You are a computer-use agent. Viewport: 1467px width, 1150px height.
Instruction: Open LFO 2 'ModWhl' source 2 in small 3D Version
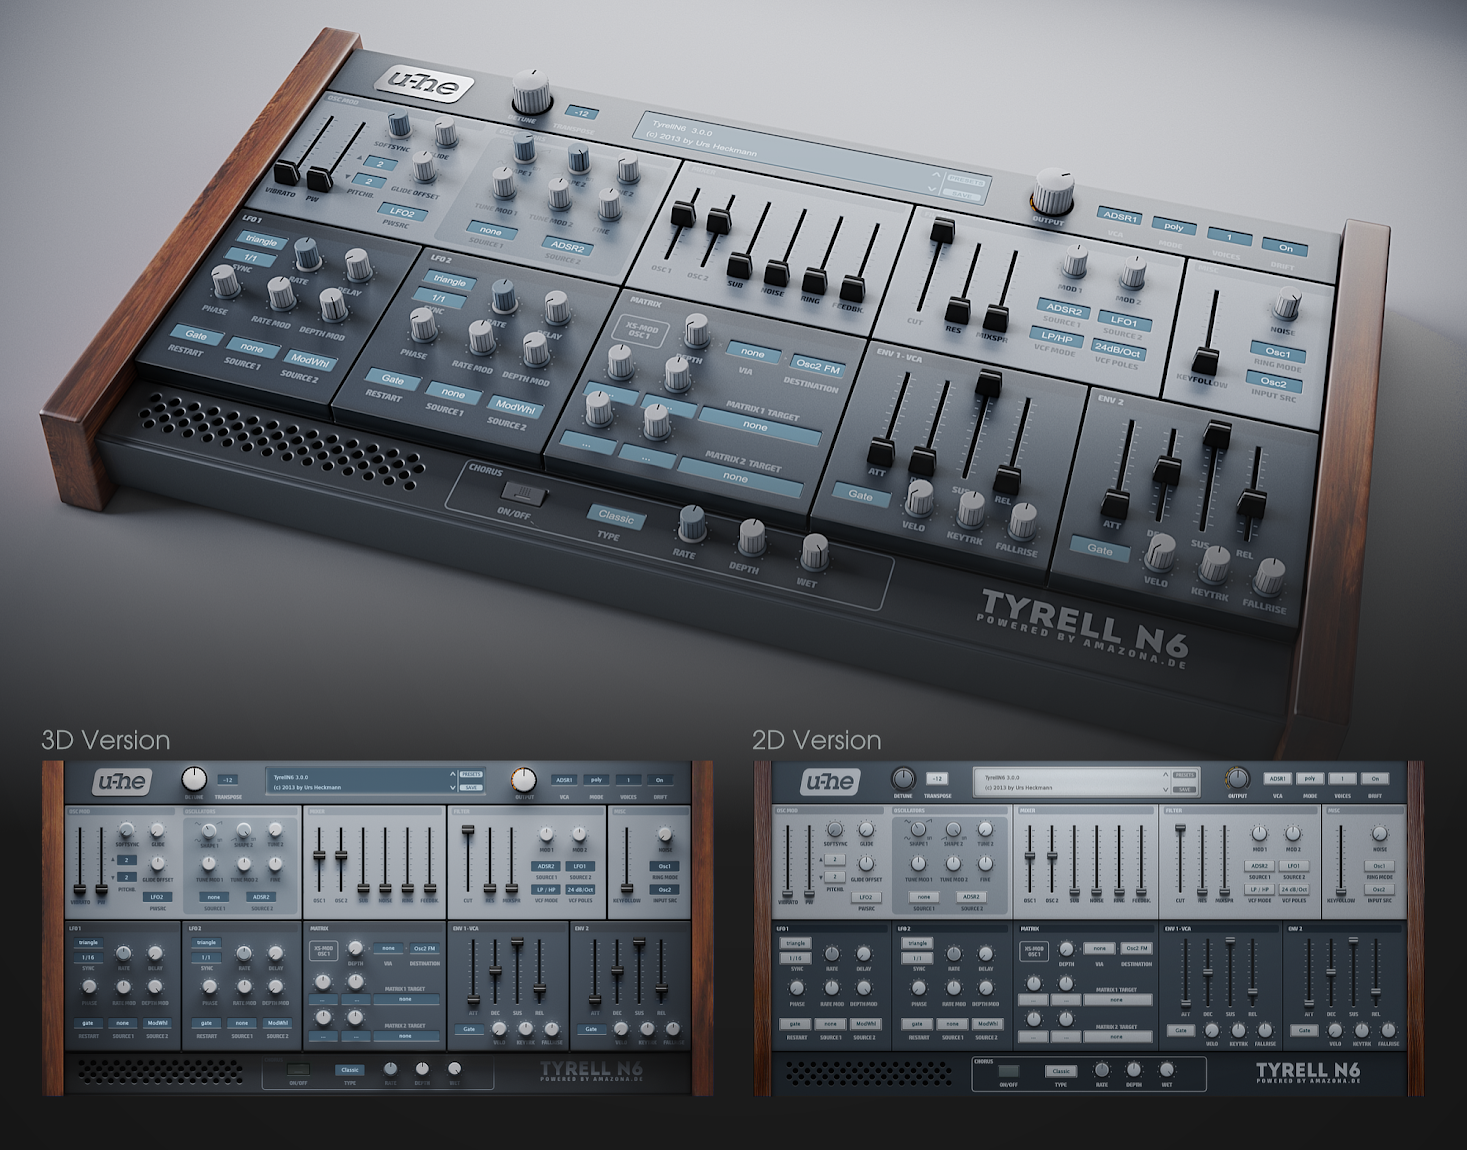pos(278,1023)
